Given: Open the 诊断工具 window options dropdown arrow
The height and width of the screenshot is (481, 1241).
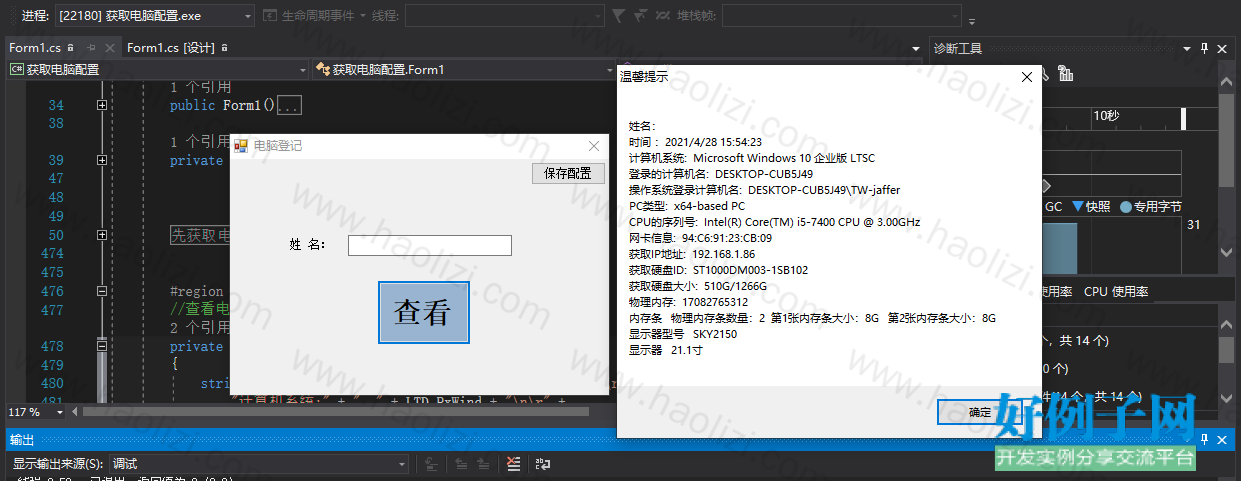Looking at the screenshot, I should 1187,47.
